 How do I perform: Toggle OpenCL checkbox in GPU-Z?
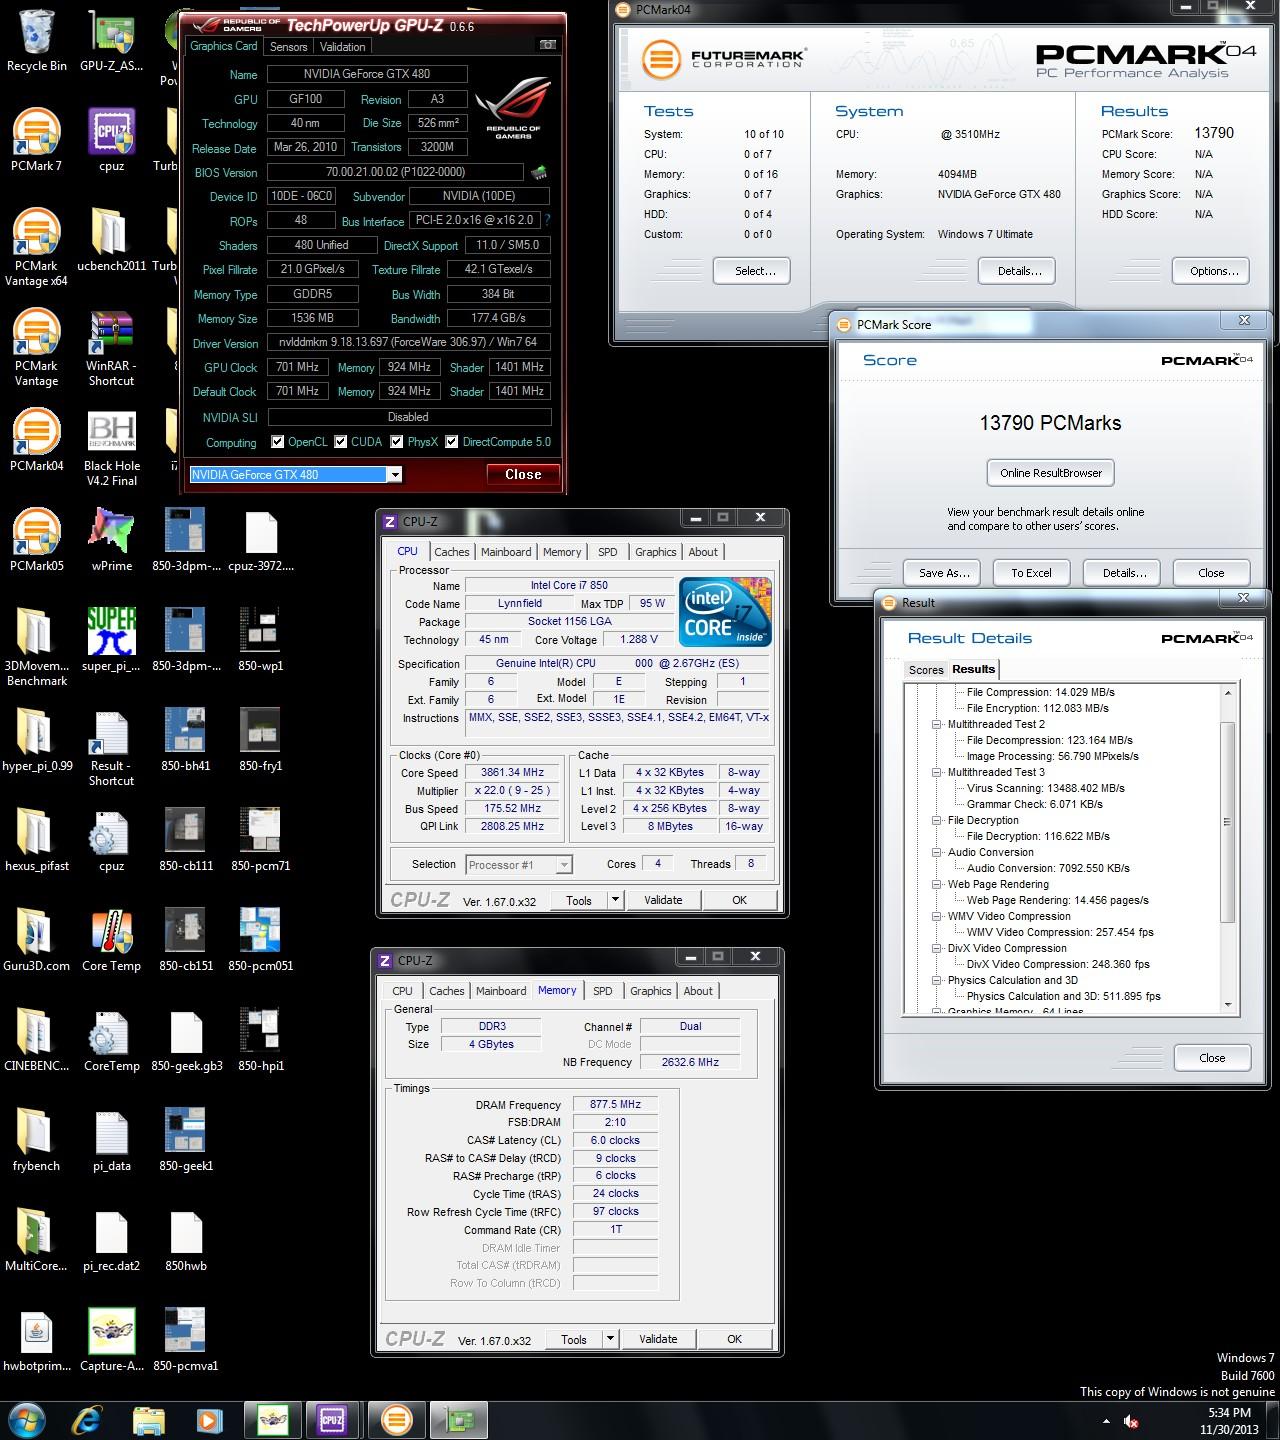pos(277,442)
